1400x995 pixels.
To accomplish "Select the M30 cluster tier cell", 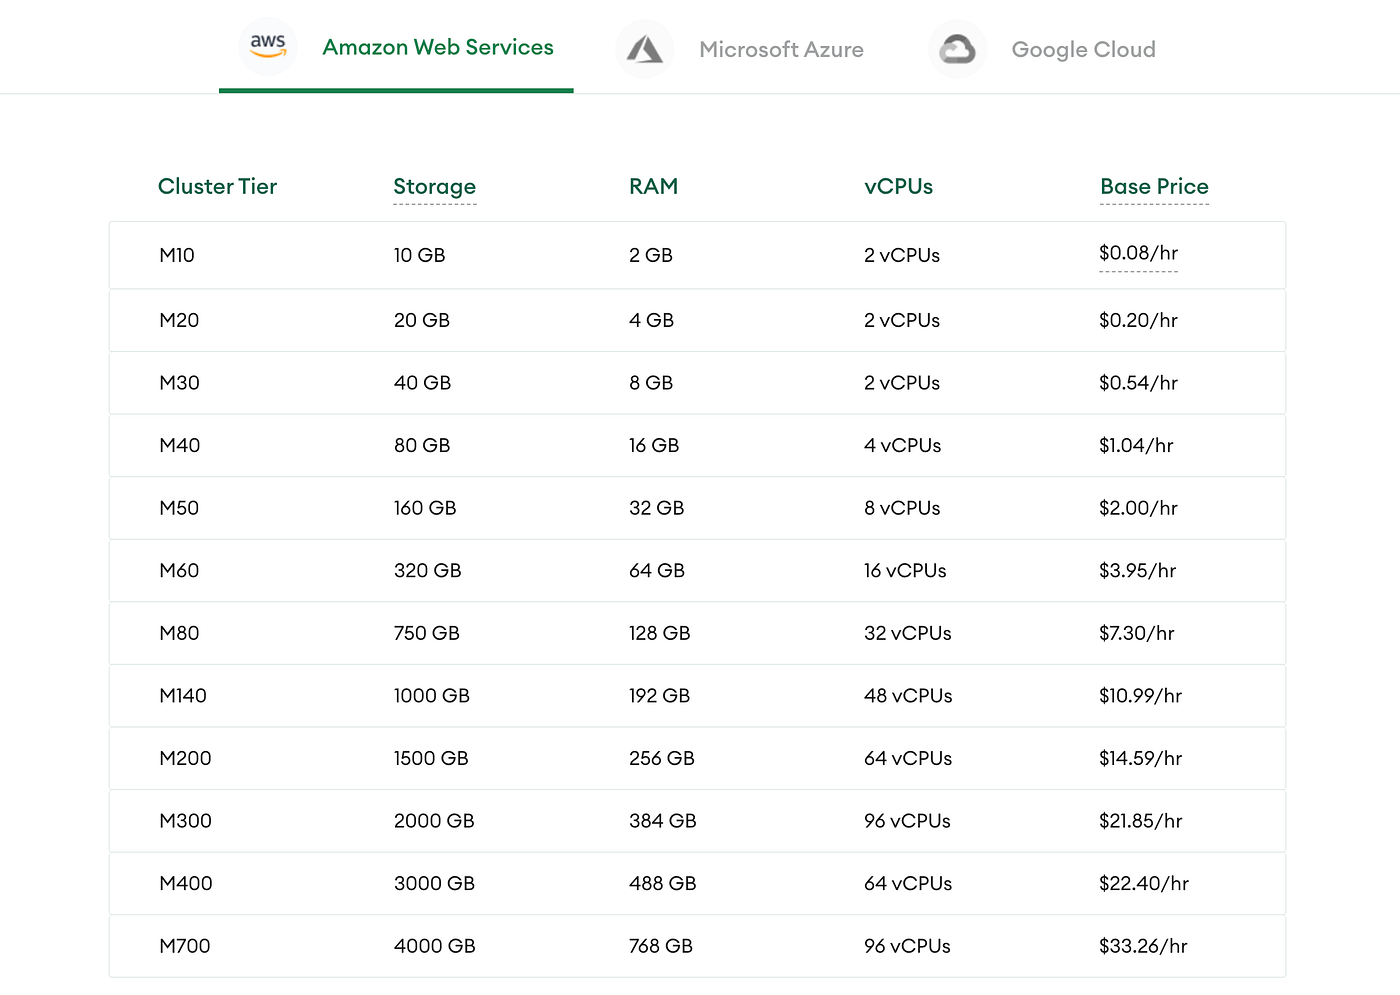I will [179, 383].
